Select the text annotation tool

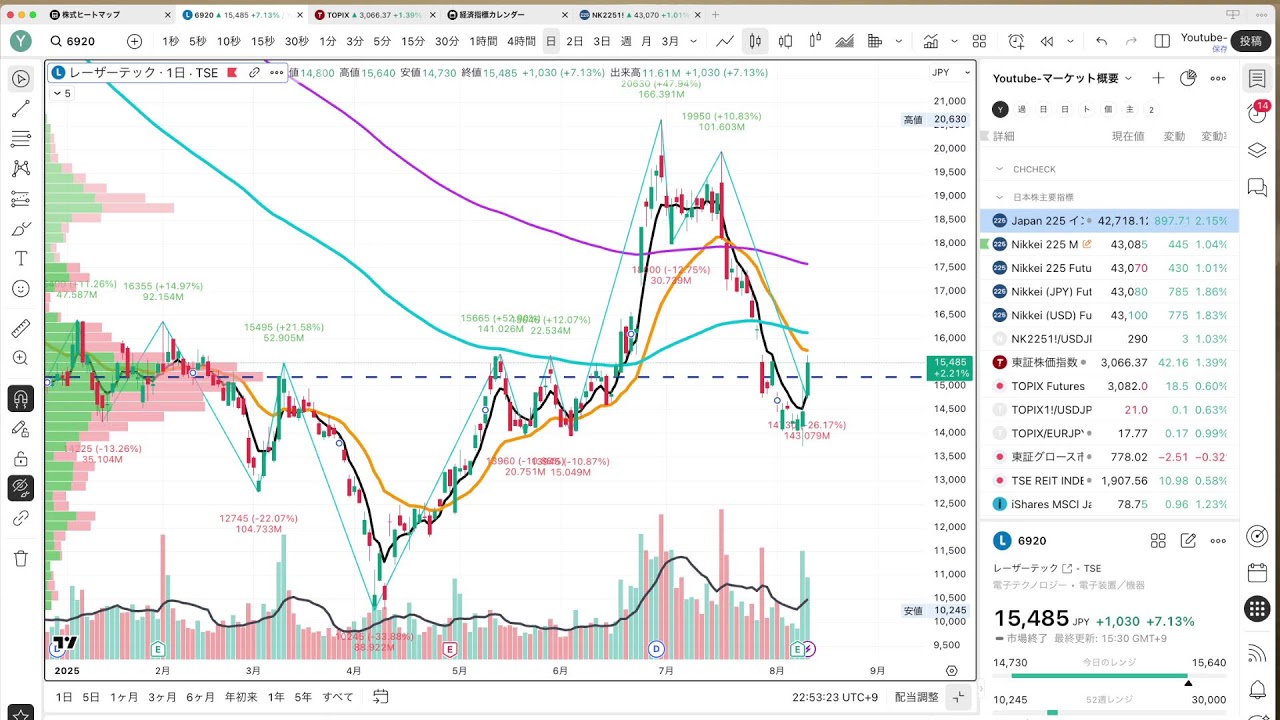tap(21, 258)
